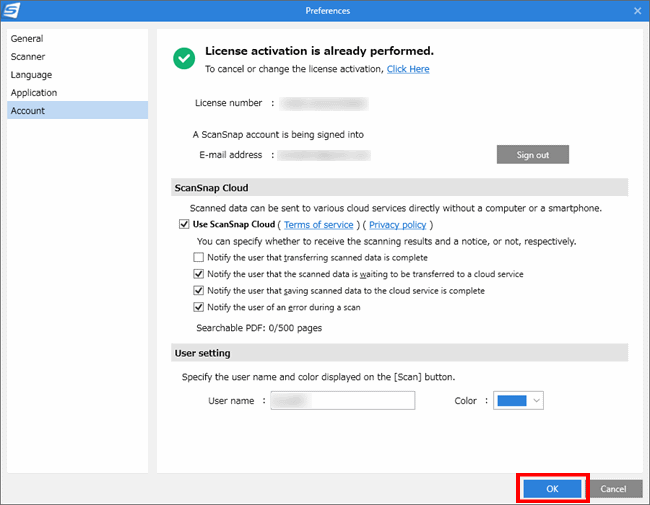The image size is (650, 505).
Task: Uncheck notify saving to cloud service complete
Action: (x=199, y=291)
